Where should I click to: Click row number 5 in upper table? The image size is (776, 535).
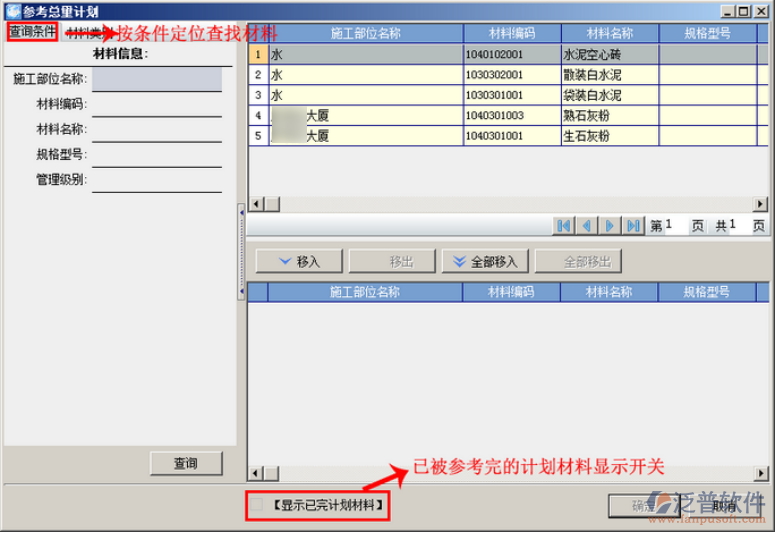(x=258, y=136)
